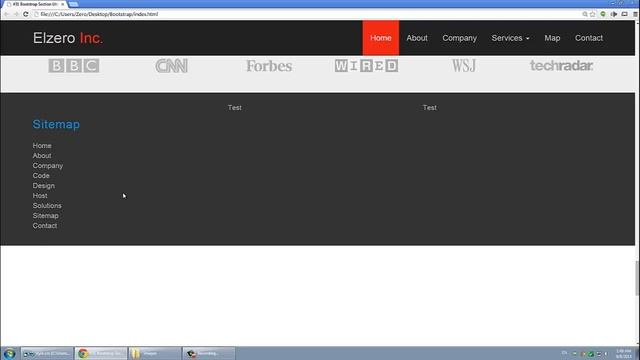Click the Solutions link in the footer
This screenshot has width=640, height=360.
[x=47, y=206]
